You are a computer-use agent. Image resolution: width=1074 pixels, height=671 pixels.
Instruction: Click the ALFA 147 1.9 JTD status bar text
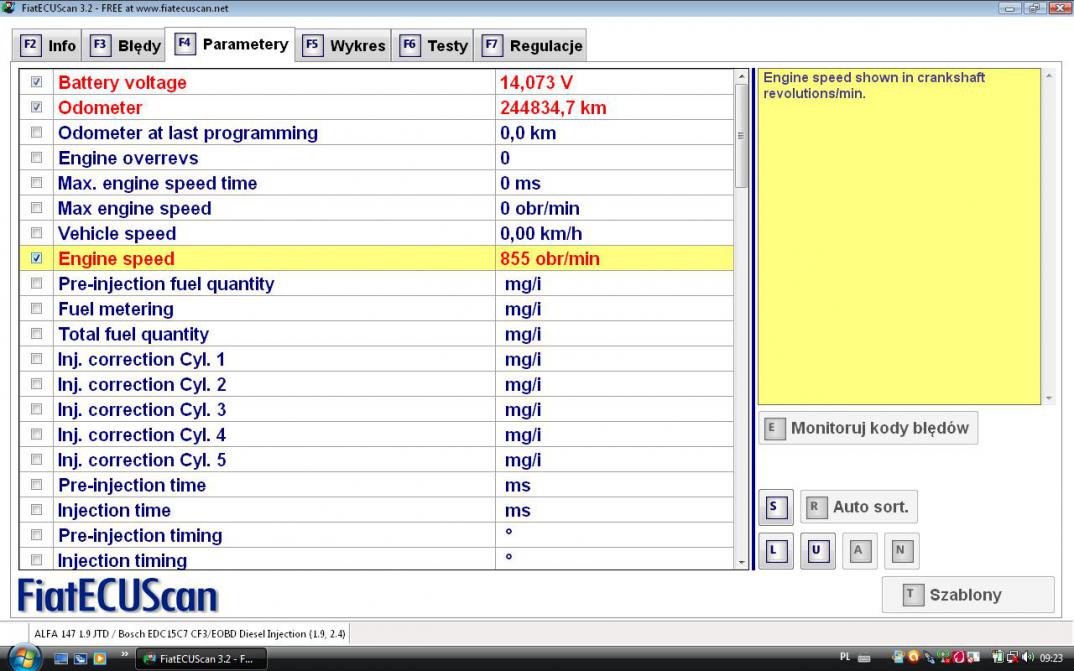tap(190, 634)
